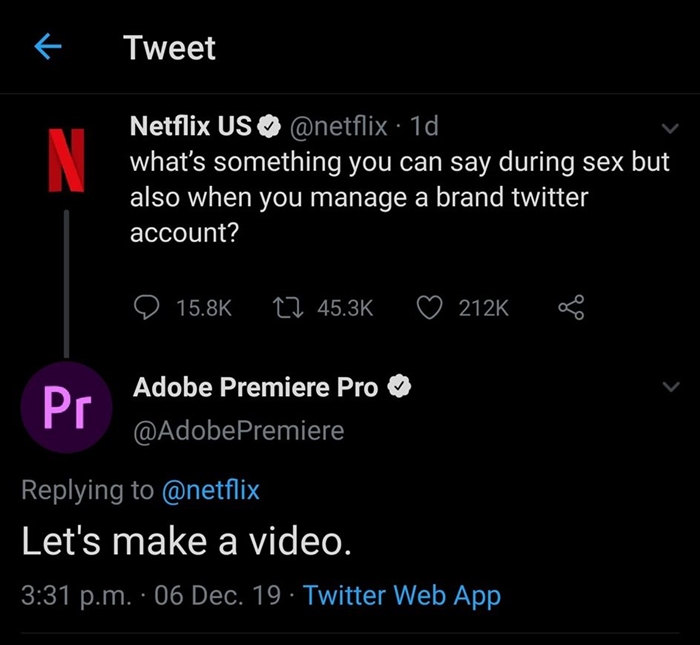This screenshot has height=645, width=700.
Task: Click Adobe Premiere Pro's verified badge
Action: pyautogui.click(x=400, y=387)
